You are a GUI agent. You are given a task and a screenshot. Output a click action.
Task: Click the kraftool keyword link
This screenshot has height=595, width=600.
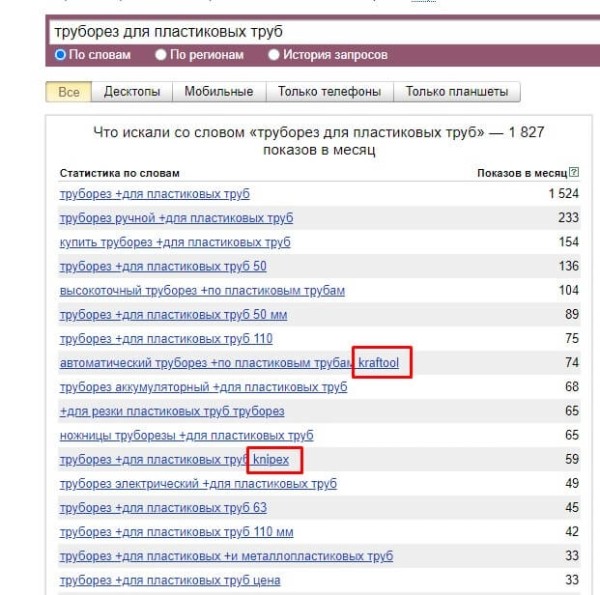pos(379,363)
